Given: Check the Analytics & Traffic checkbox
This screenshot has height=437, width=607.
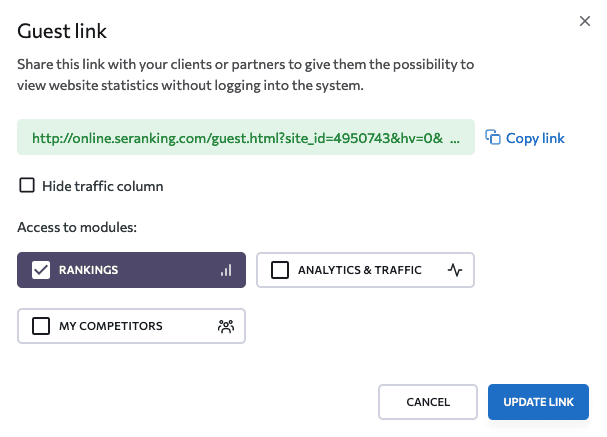Looking at the screenshot, I should [280, 270].
